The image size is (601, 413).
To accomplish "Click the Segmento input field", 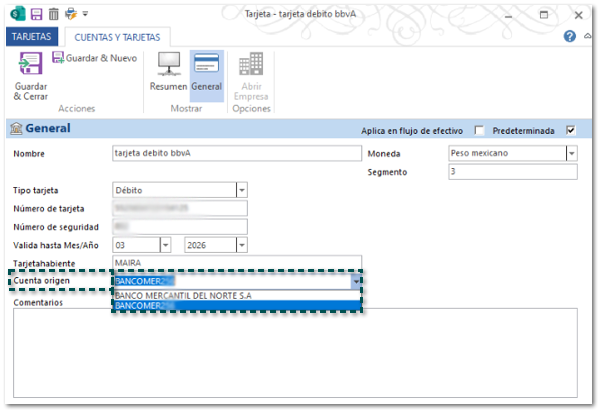I will pyautogui.click(x=512, y=172).
